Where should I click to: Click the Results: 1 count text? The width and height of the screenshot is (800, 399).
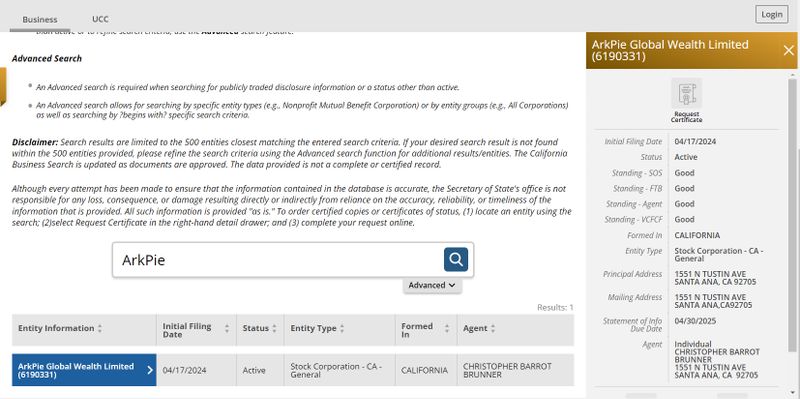coord(555,307)
